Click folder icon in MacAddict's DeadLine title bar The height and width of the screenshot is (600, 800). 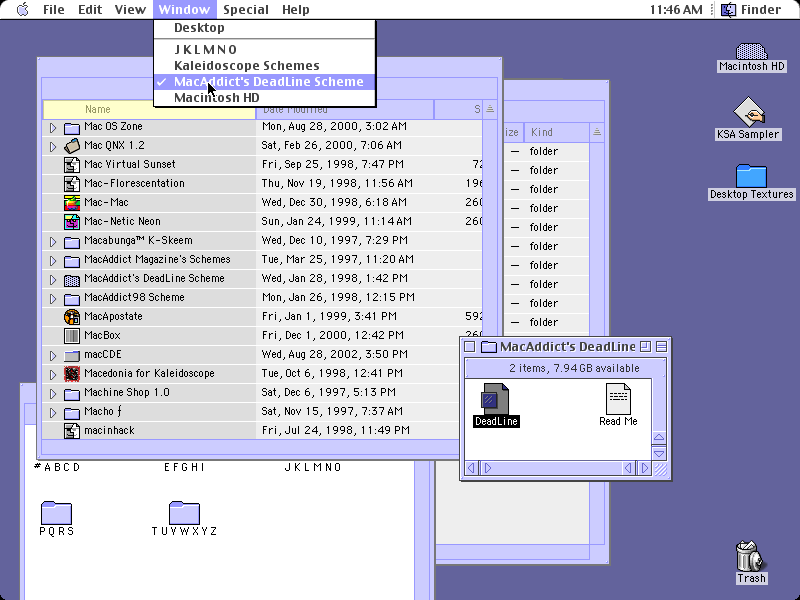(489, 347)
